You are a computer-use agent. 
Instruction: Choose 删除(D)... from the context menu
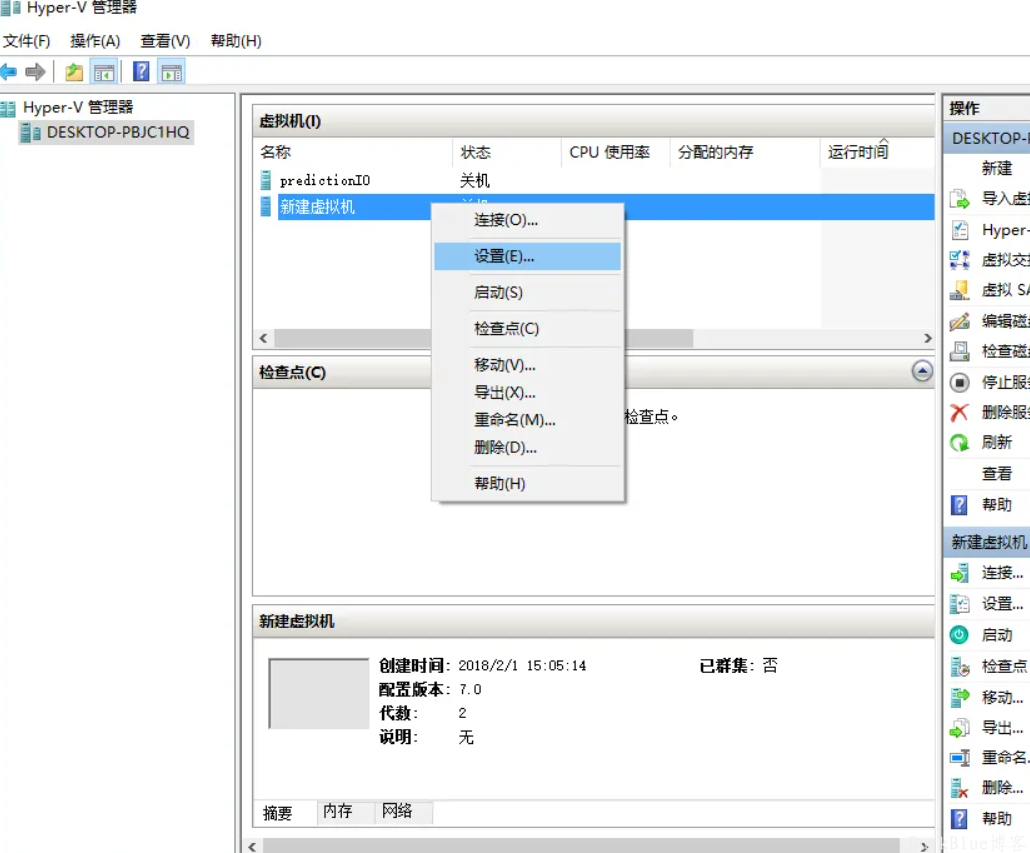527,448
